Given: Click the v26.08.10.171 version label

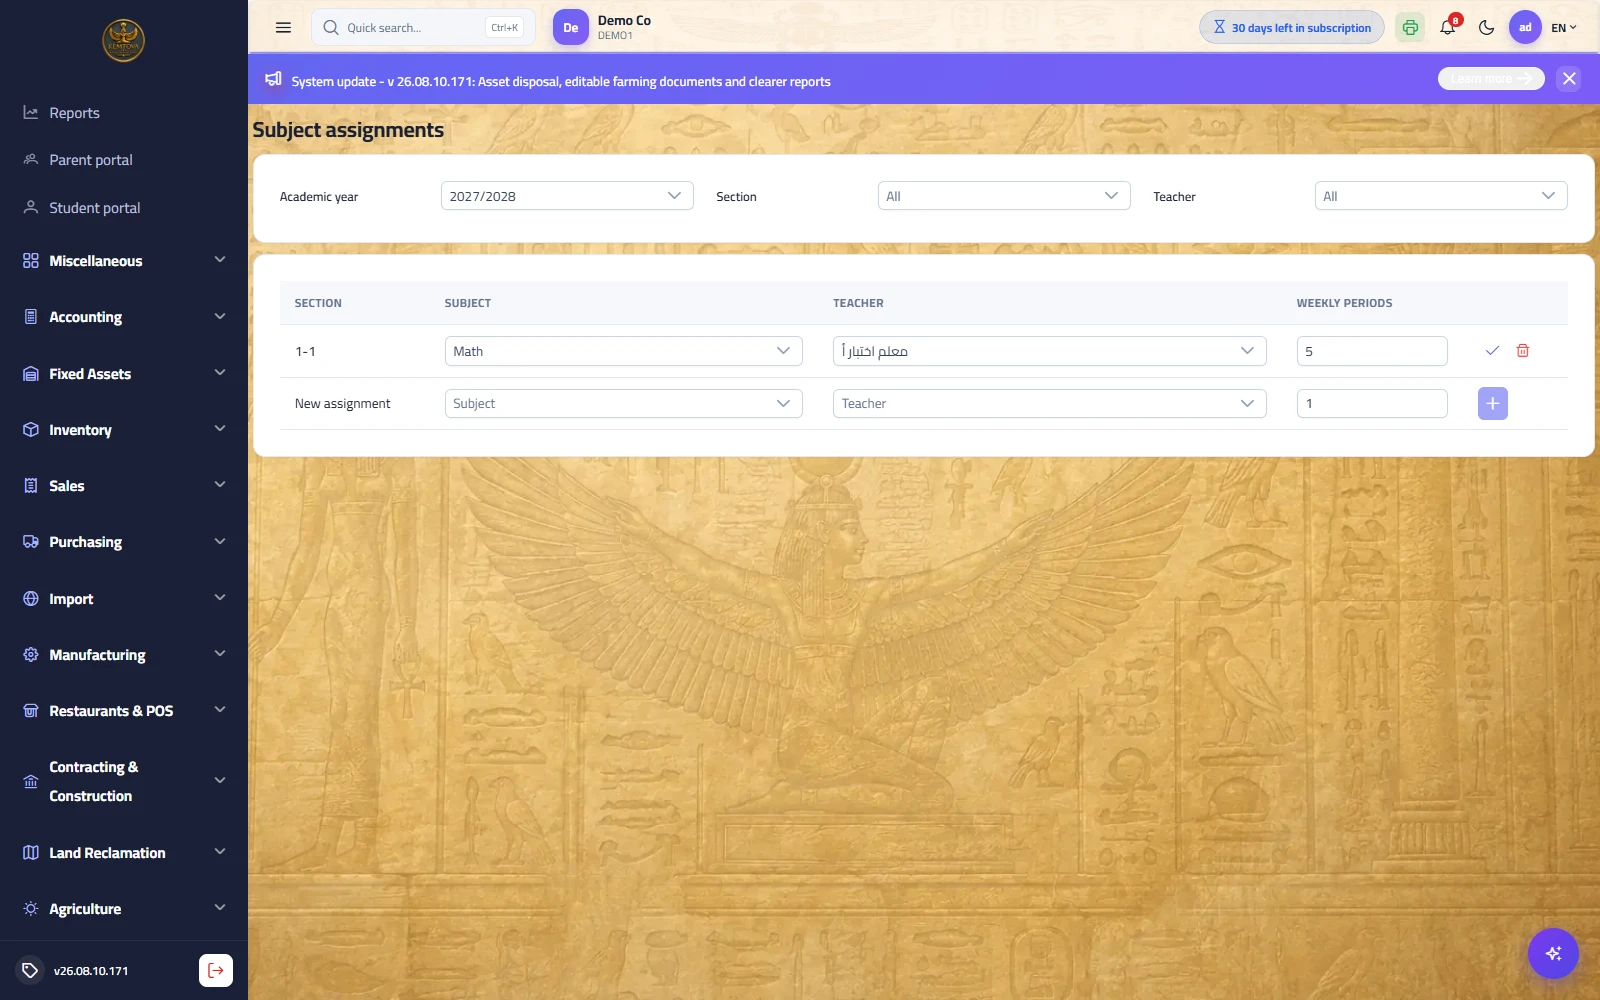Looking at the screenshot, I should 91,971.
